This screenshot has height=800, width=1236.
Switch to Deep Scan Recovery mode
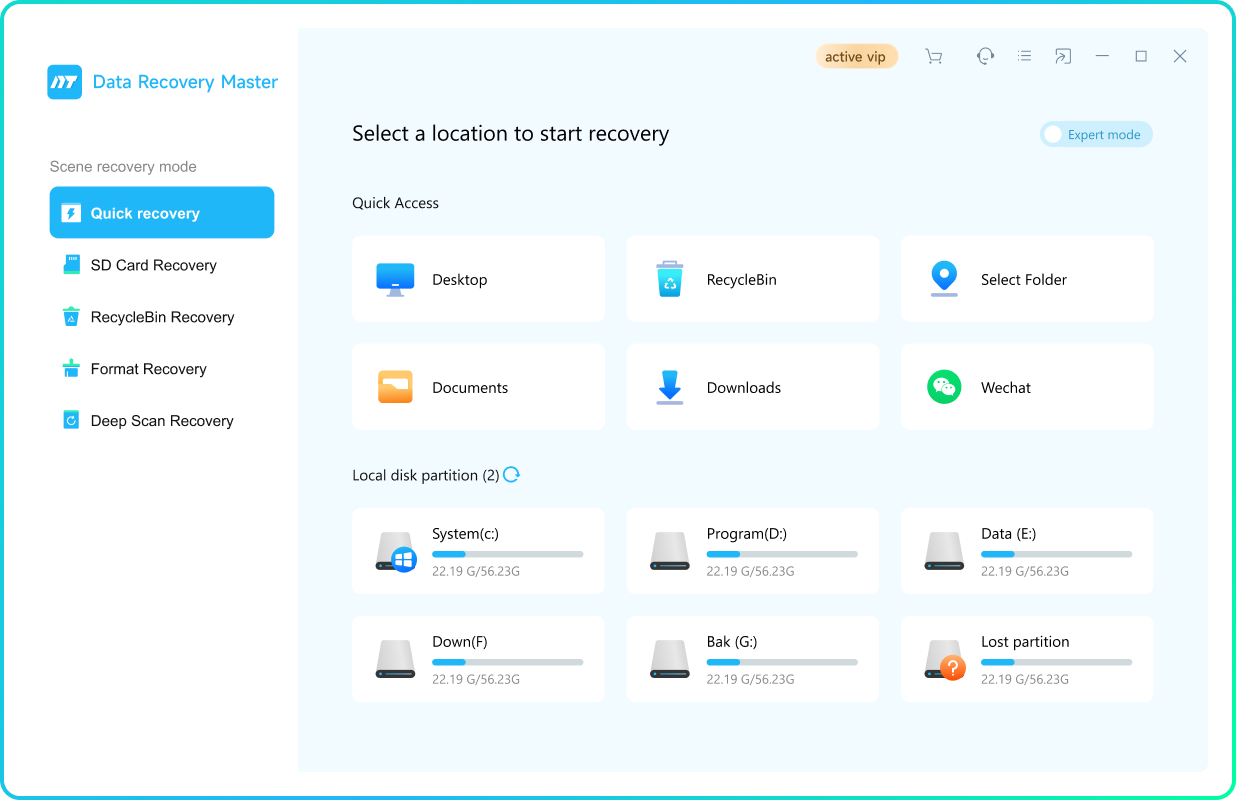[x=162, y=421]
